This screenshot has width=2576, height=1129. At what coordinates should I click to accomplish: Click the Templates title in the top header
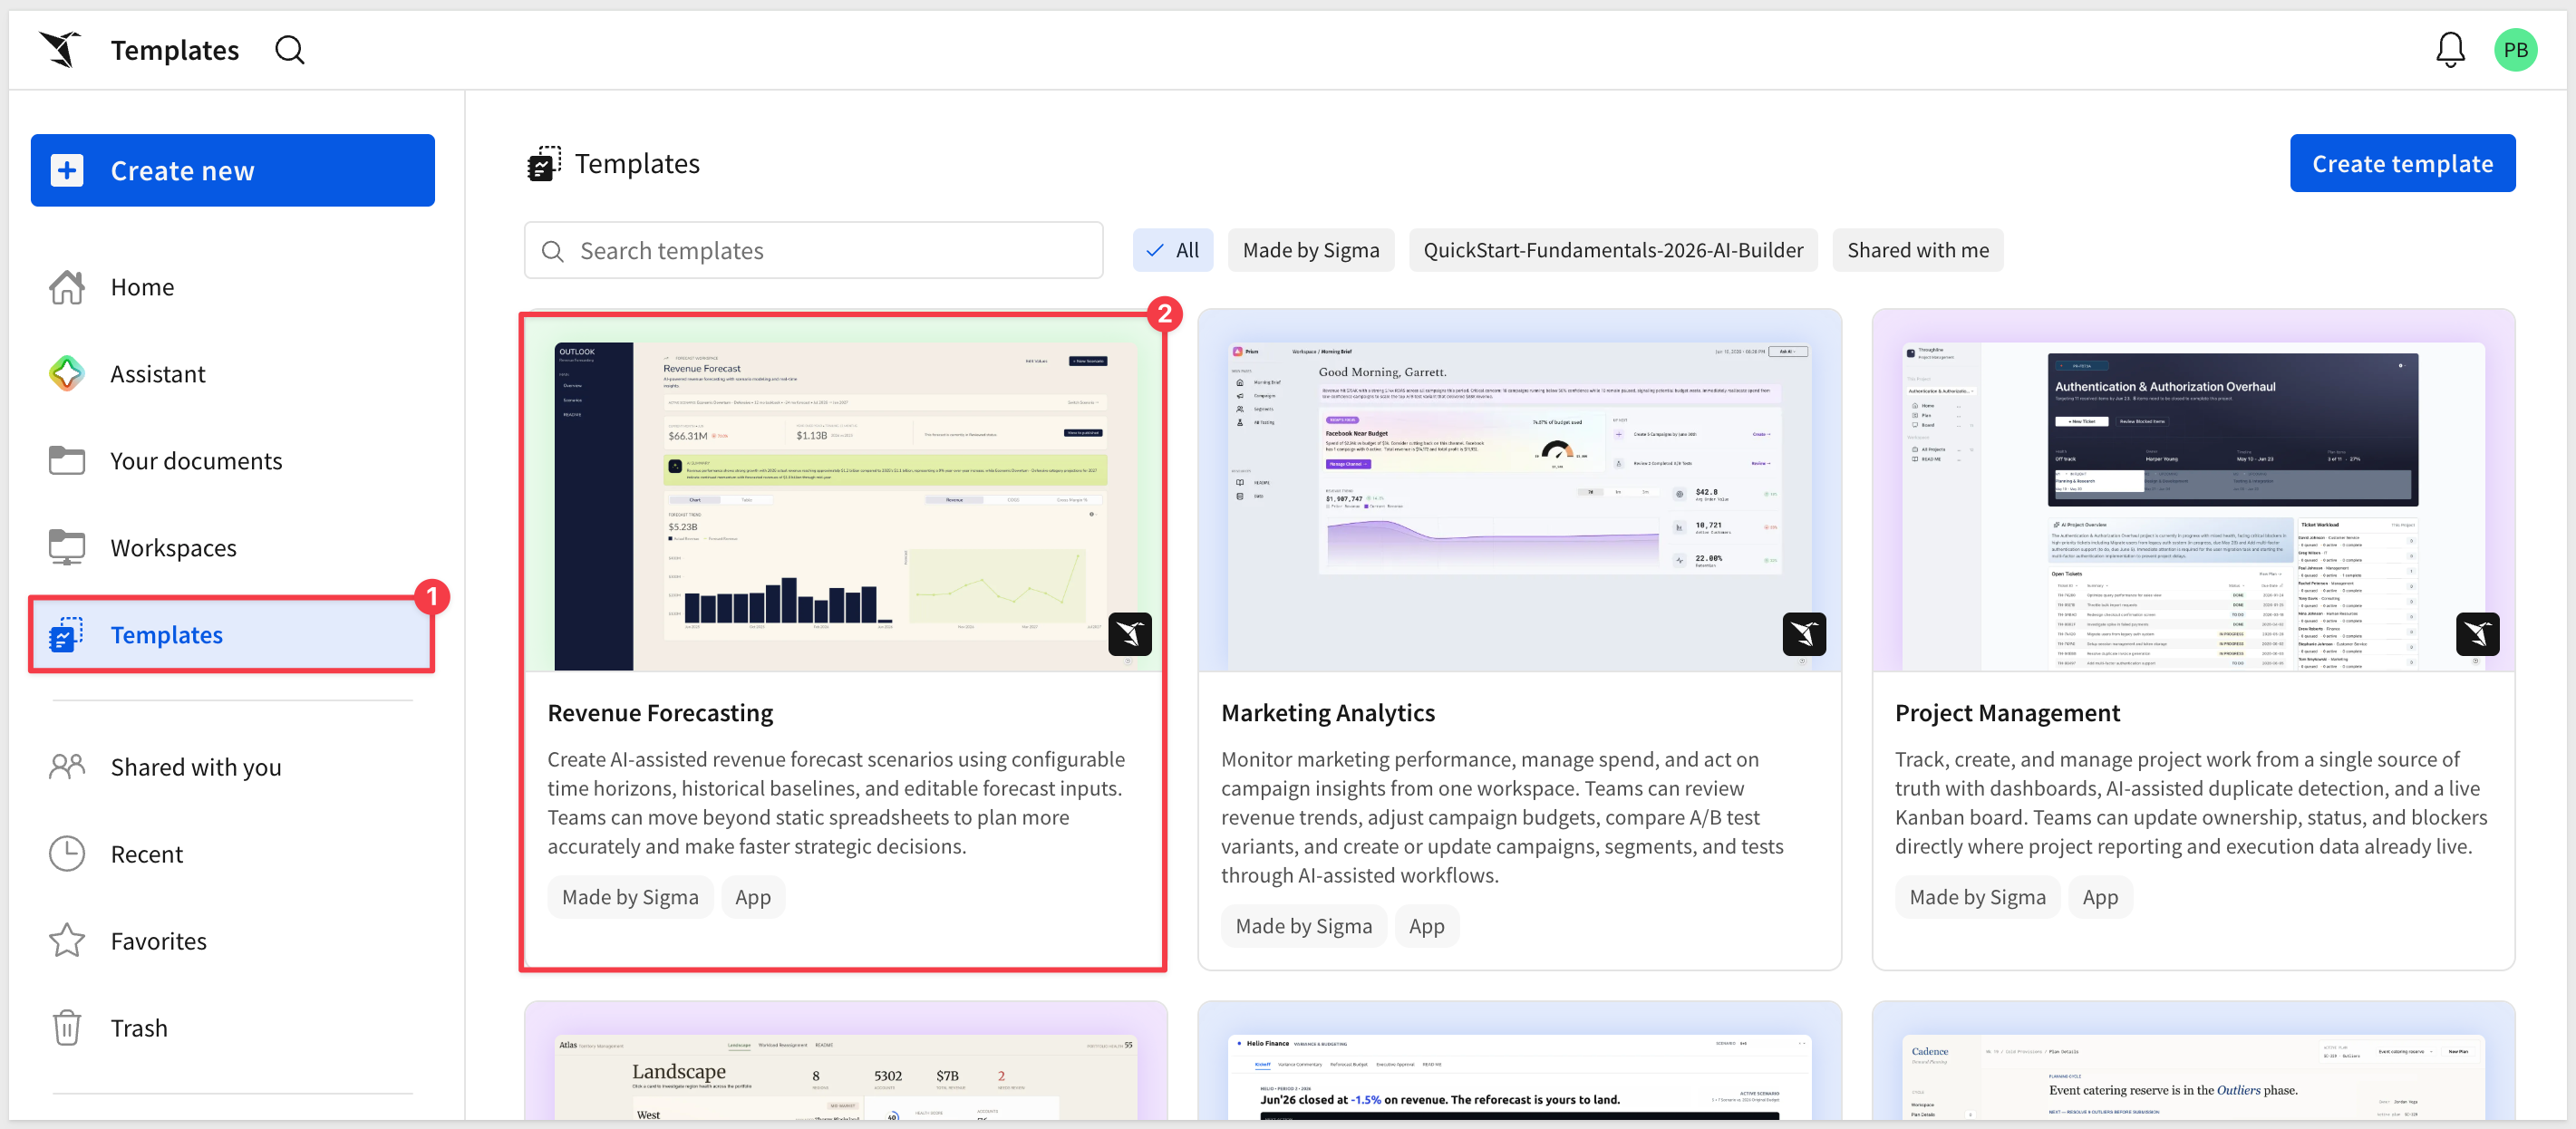pyautogui.click(x=175, y=49)
